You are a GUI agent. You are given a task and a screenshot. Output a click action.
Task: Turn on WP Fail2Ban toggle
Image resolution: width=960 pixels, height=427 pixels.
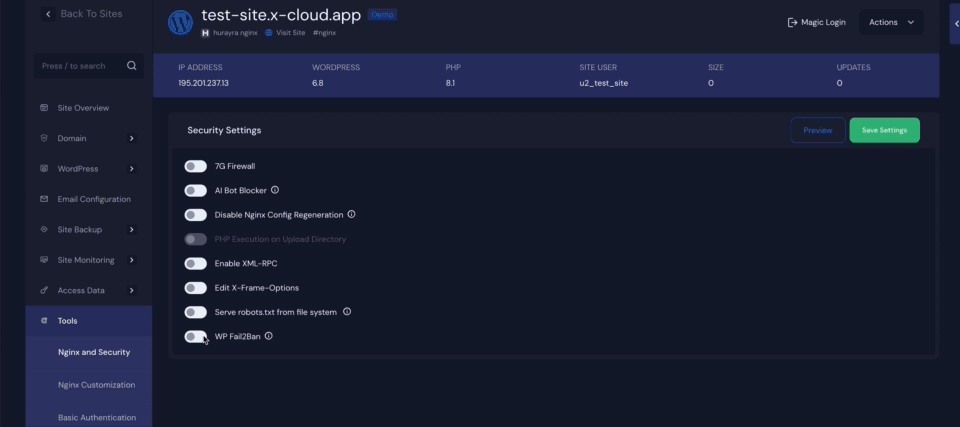[196, 337]
